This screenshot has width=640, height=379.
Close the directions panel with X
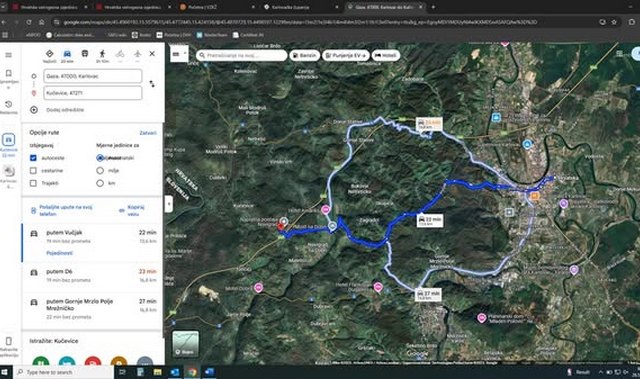click(x=152, y=53)
